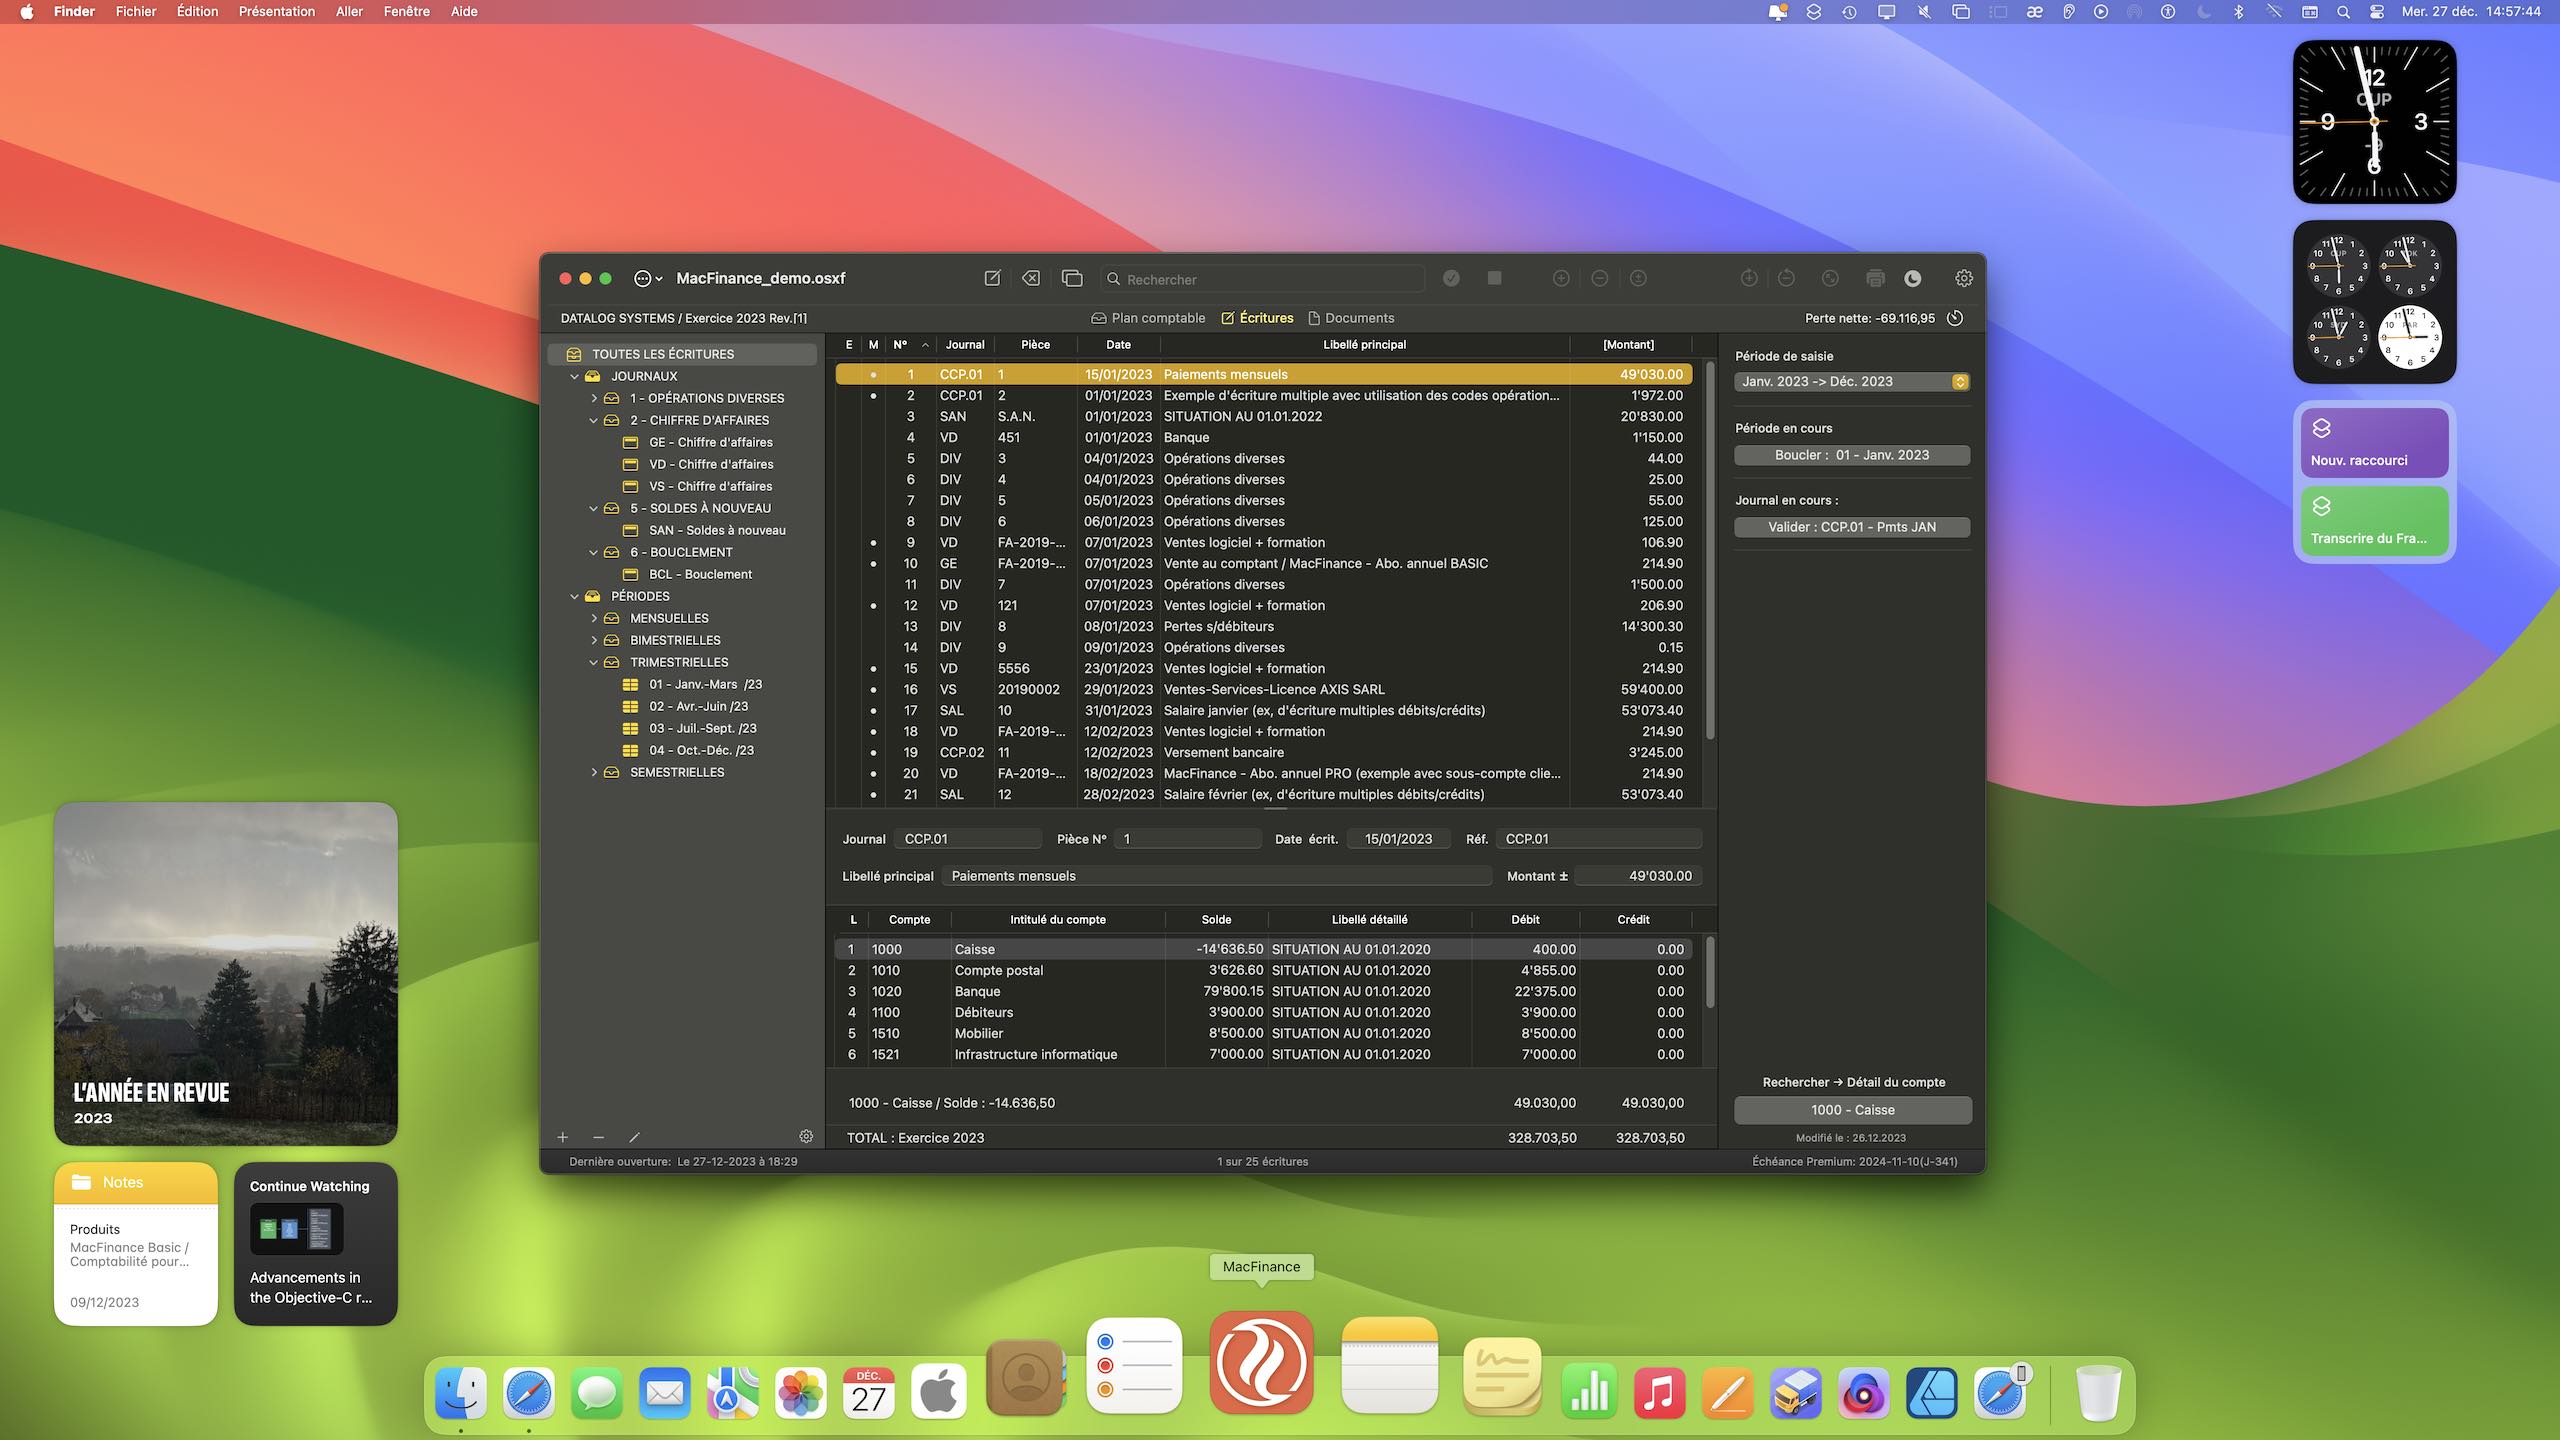Select account line 1020 Banque
The height and width of the screenshot is (1440, 2560).
[1264, 991]
